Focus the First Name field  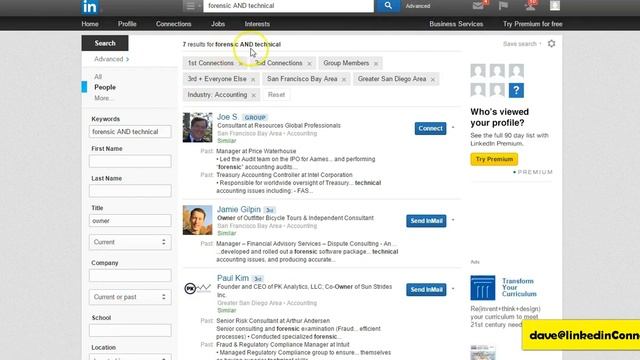(x=130, y=161)
